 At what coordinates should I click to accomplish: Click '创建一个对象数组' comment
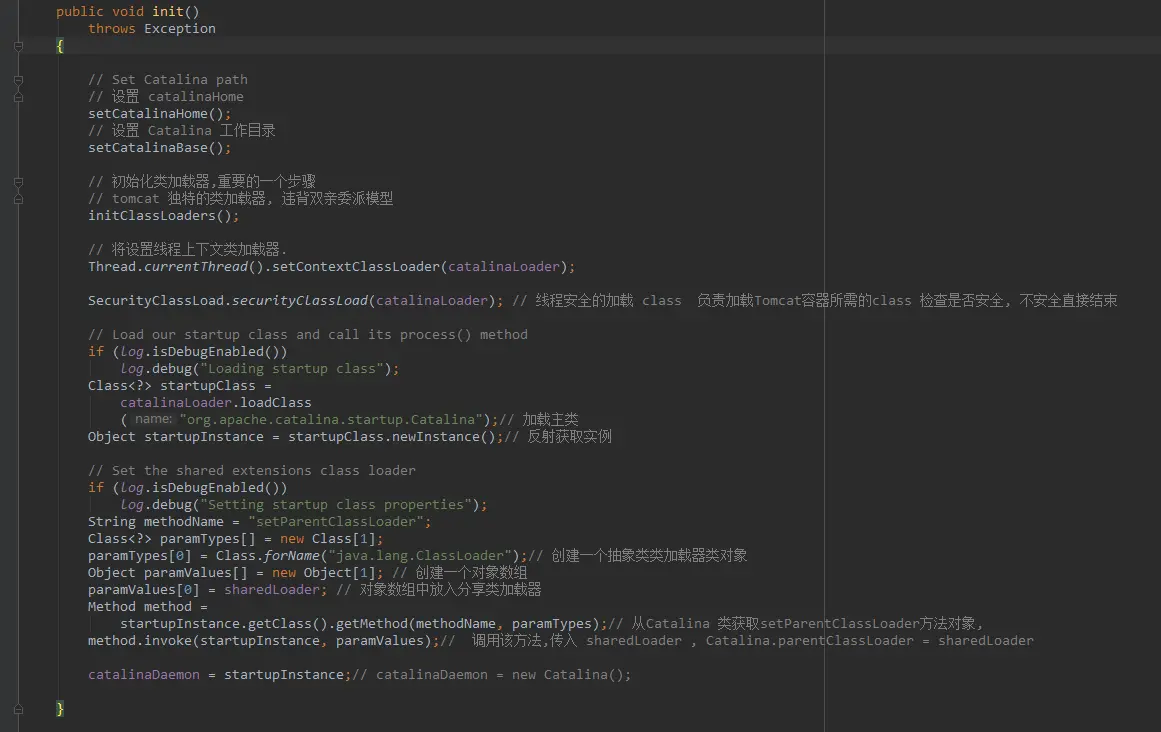pyautogui.click(x=460, y=574)
